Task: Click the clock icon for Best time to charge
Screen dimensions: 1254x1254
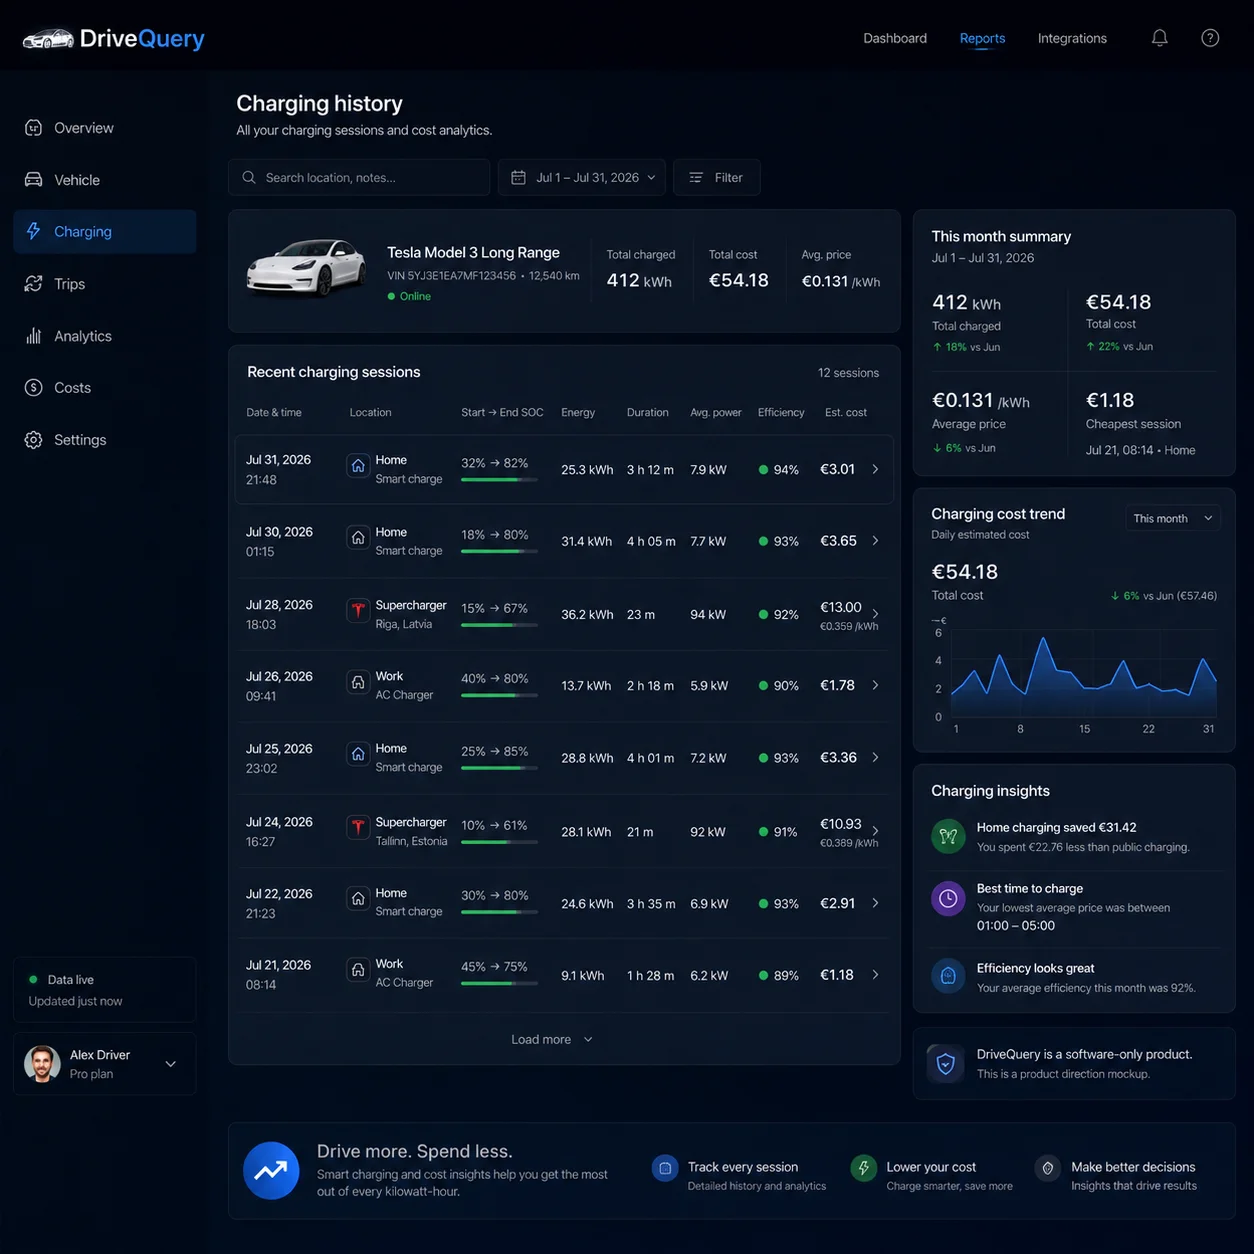Action: [x=948, y=898]
